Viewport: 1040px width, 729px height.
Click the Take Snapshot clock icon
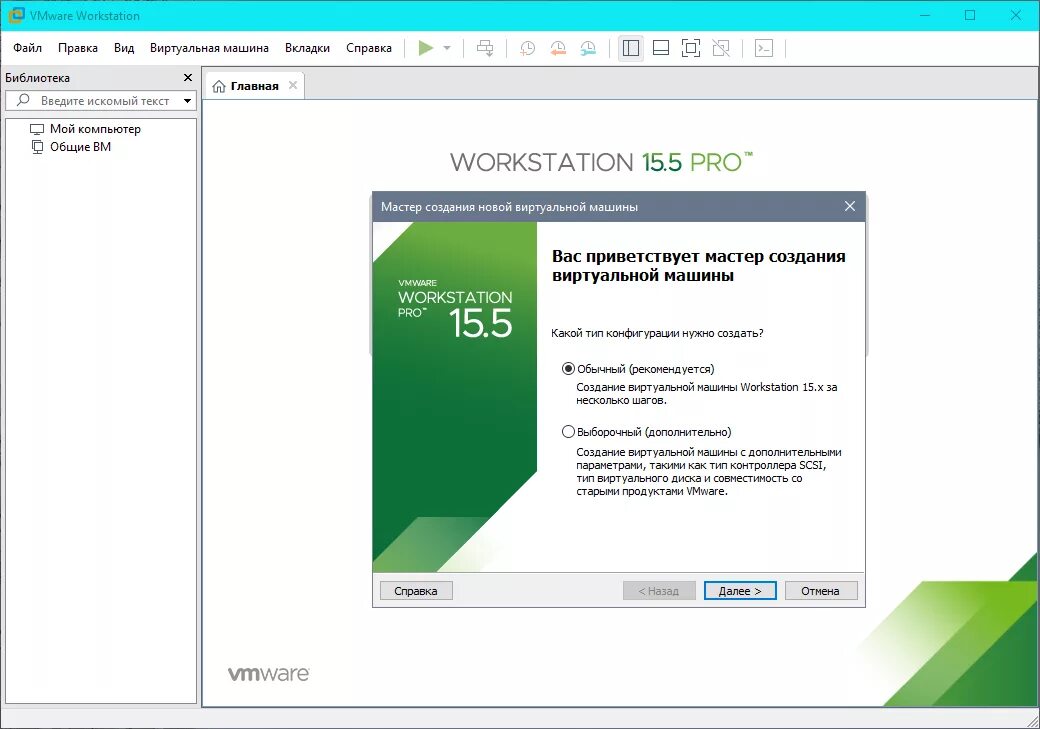coord(527,48)
